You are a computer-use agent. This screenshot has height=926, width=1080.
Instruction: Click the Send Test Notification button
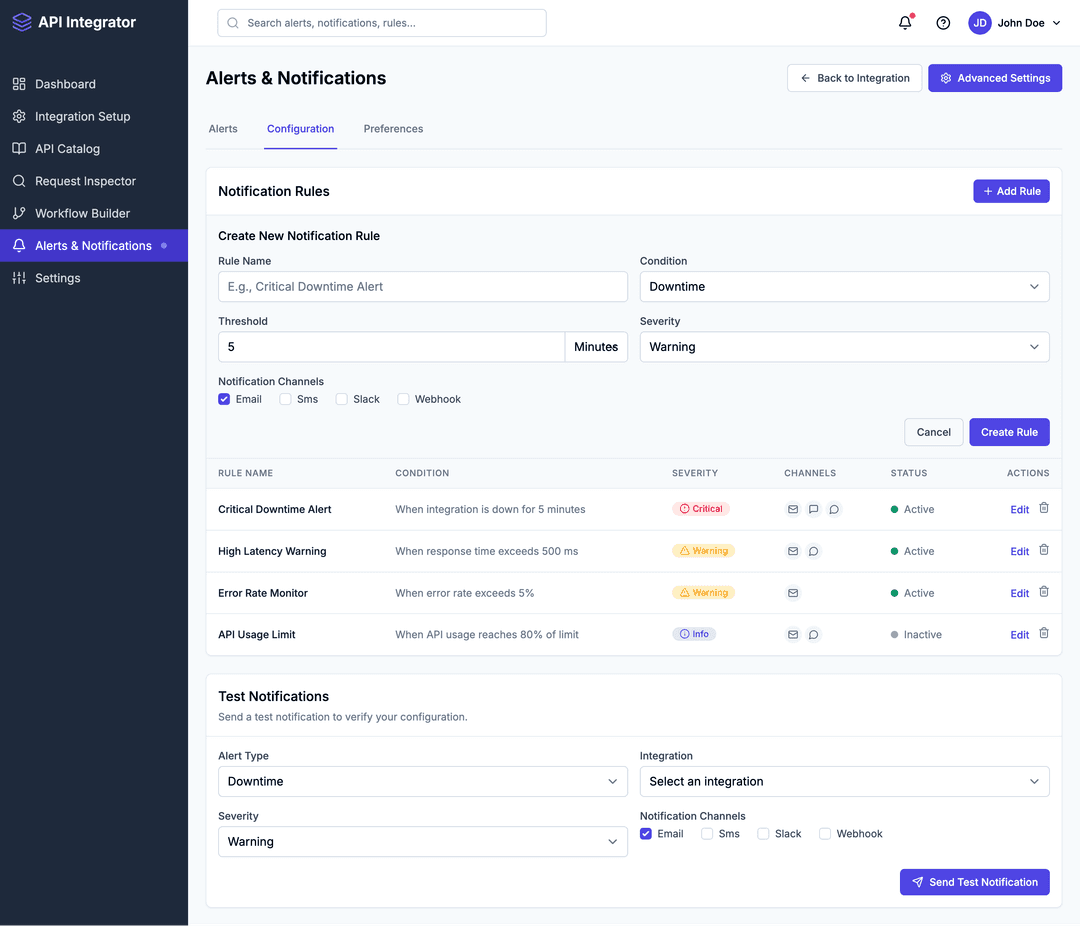[x=974, y=882]
